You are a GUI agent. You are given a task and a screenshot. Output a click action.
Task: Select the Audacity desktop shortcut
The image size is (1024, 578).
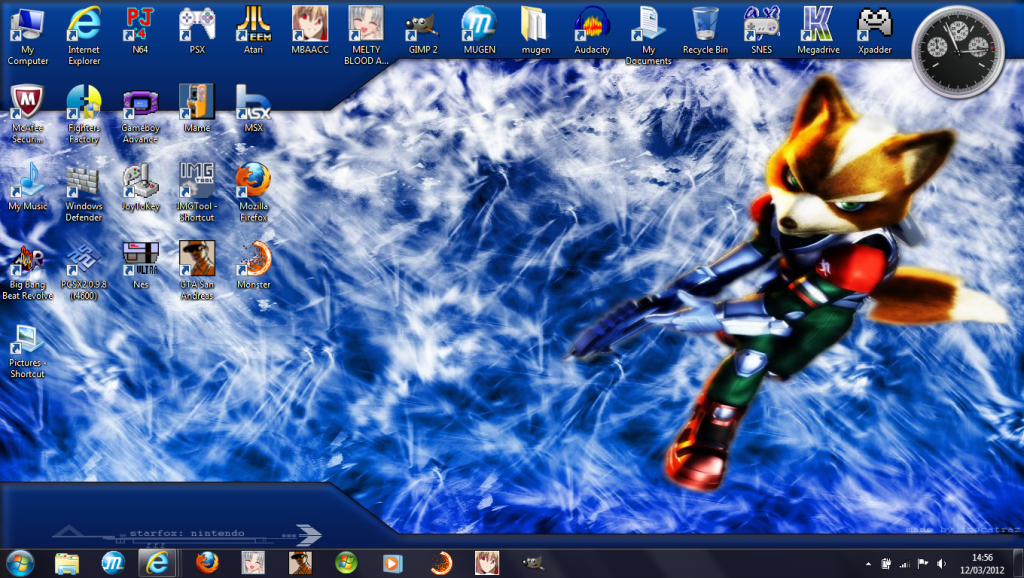point(592,31)
